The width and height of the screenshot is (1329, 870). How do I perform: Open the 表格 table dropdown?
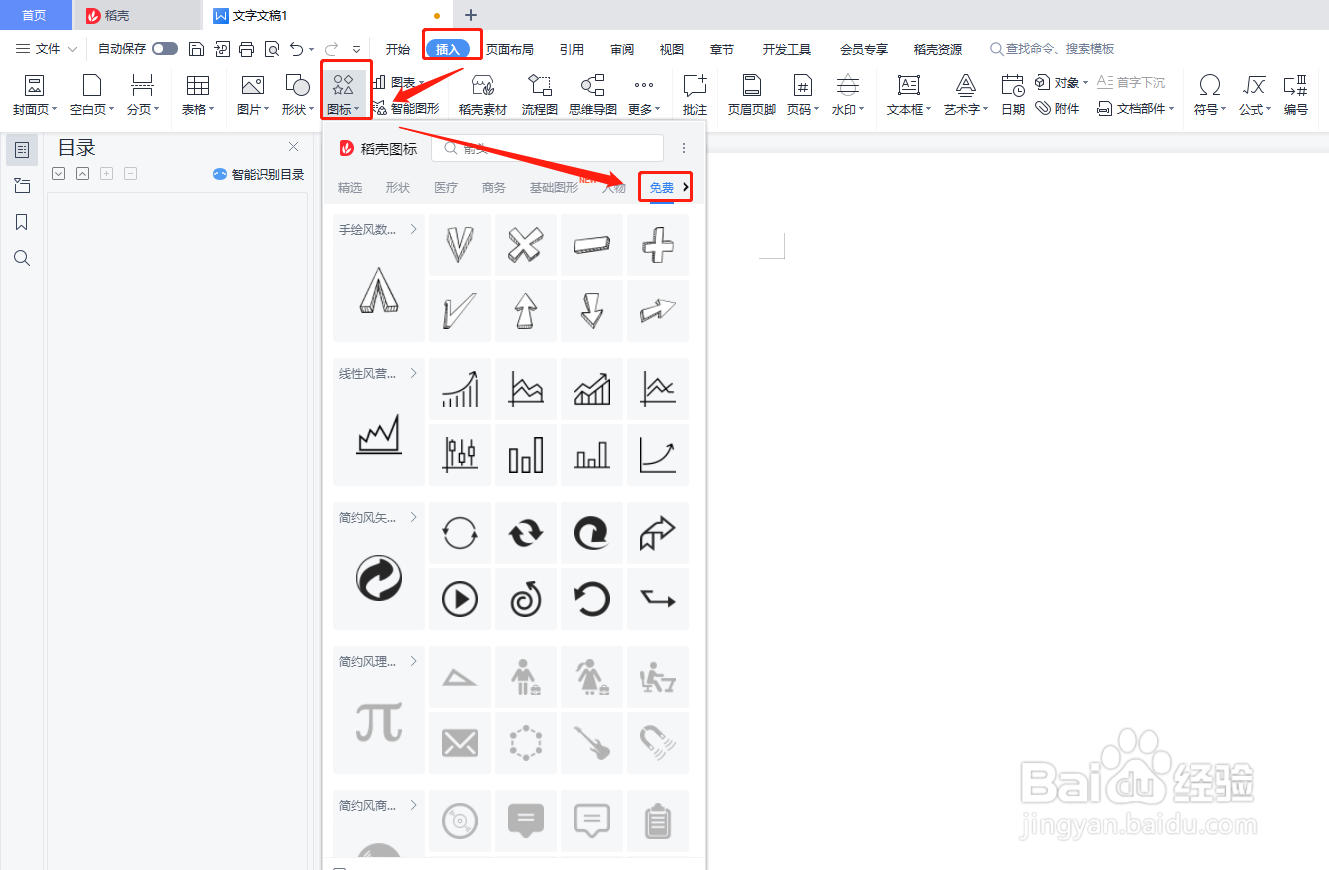198,95
